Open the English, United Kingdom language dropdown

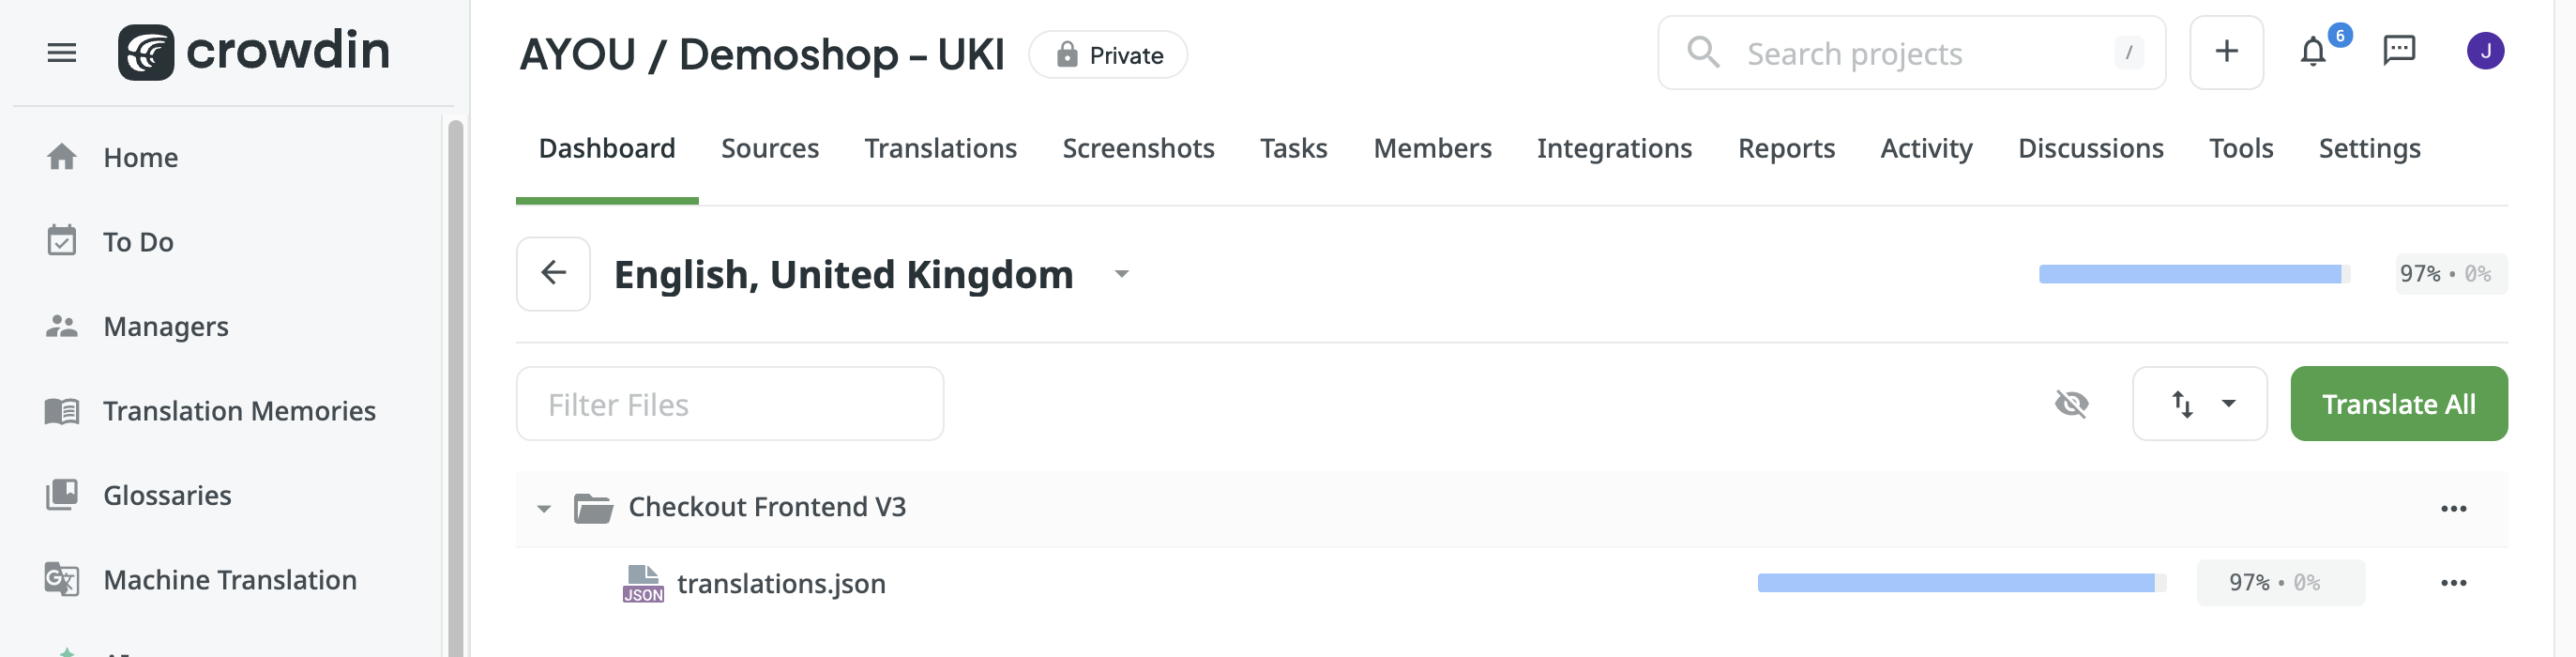(x=1121, y=274)
